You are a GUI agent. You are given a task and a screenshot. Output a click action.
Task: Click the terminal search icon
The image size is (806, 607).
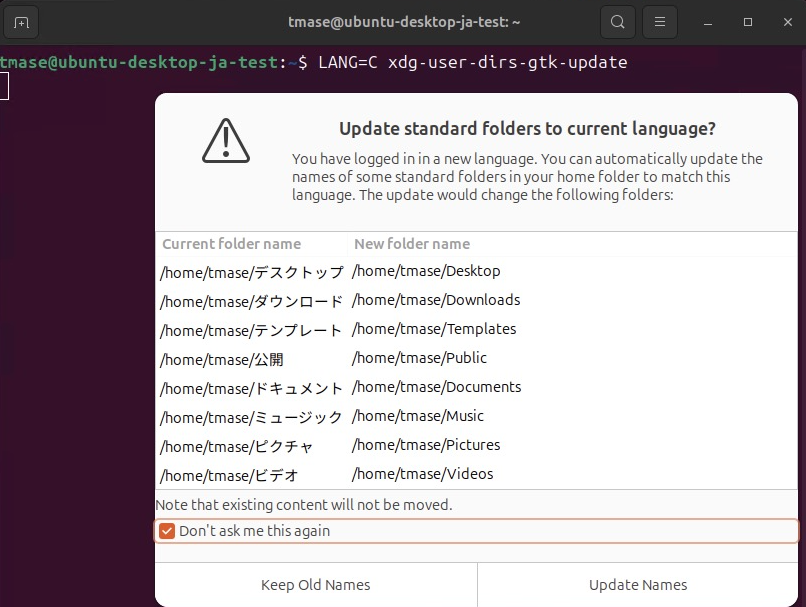coord(618,22)
